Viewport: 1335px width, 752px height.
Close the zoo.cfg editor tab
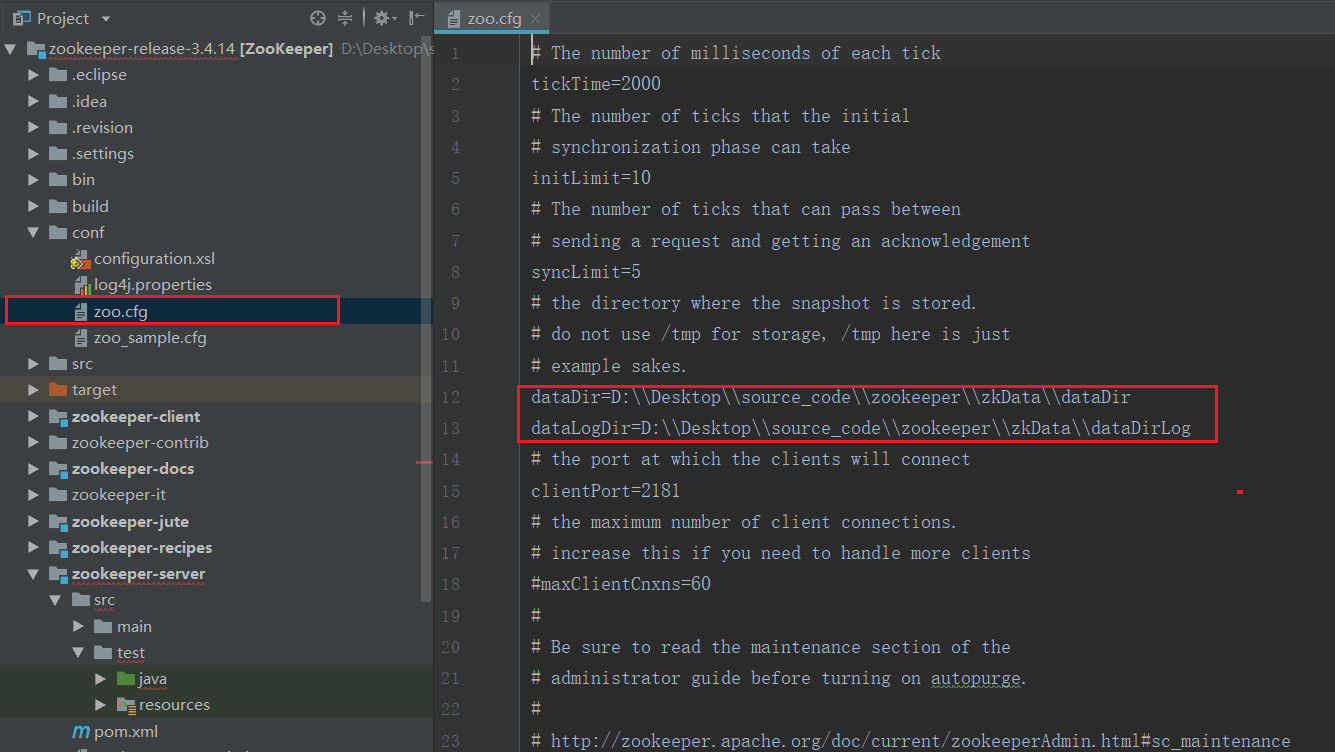(x=536, y=19)
